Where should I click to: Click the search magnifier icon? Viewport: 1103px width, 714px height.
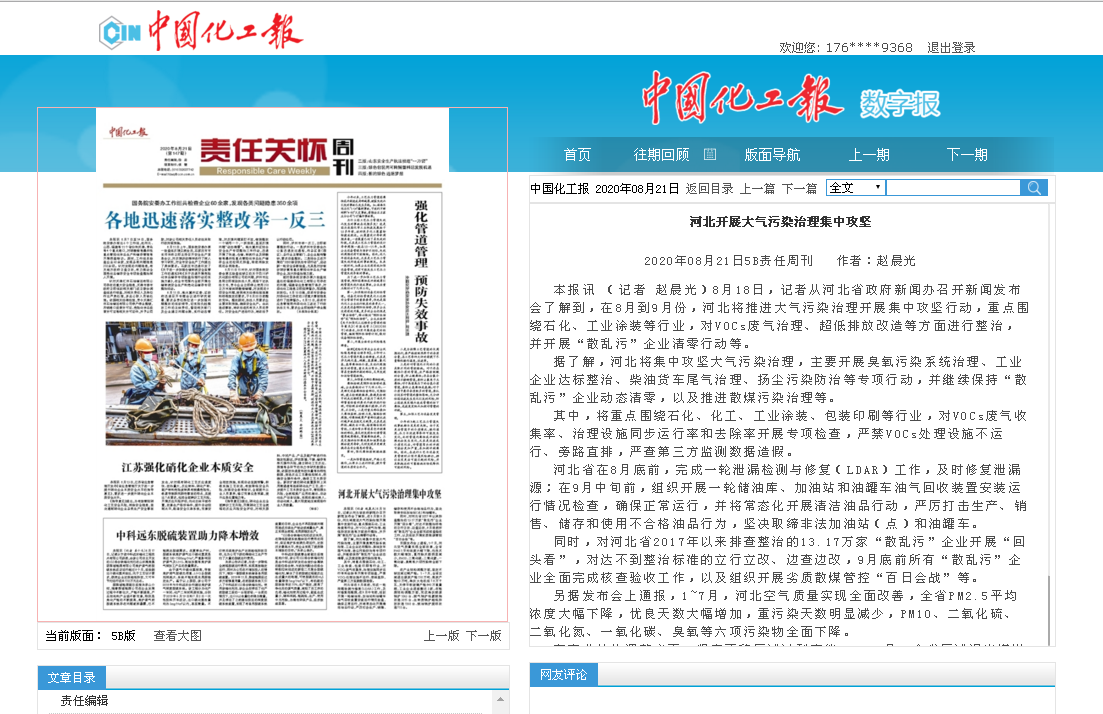[1033, 188]
